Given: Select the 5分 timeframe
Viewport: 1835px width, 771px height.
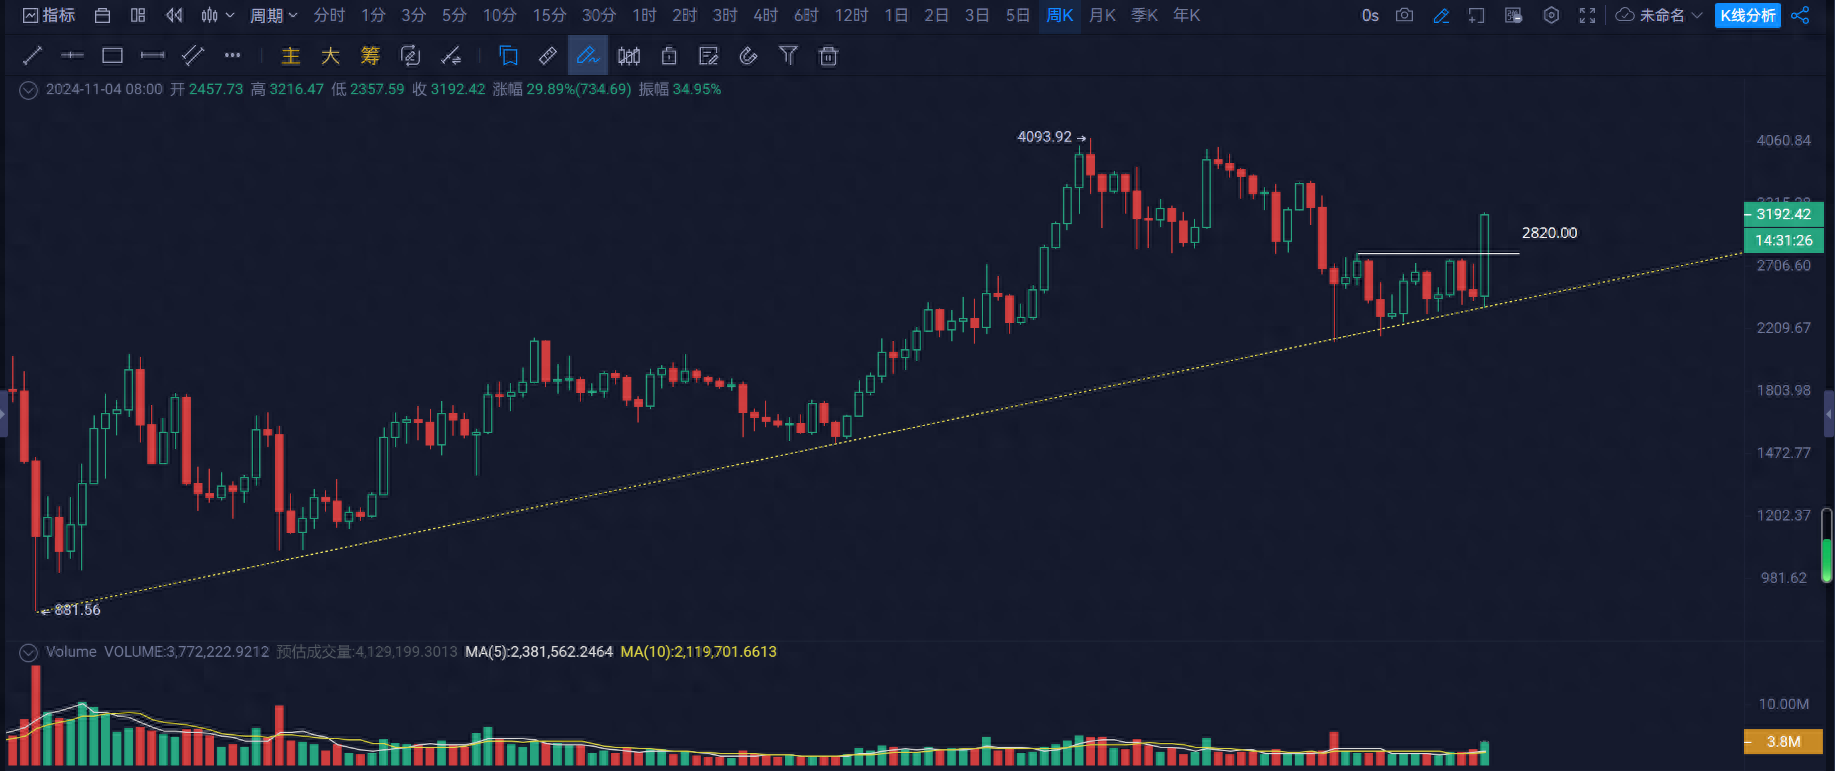Looking at the screenshot, I should [x=454, y=15].
